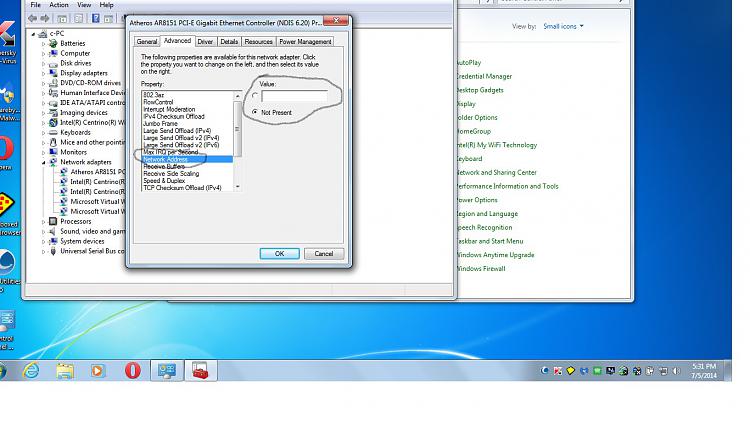750x422 pixels.
Task: Open Windows Anytime Upgrade link
Action: [x=495, y=255]
